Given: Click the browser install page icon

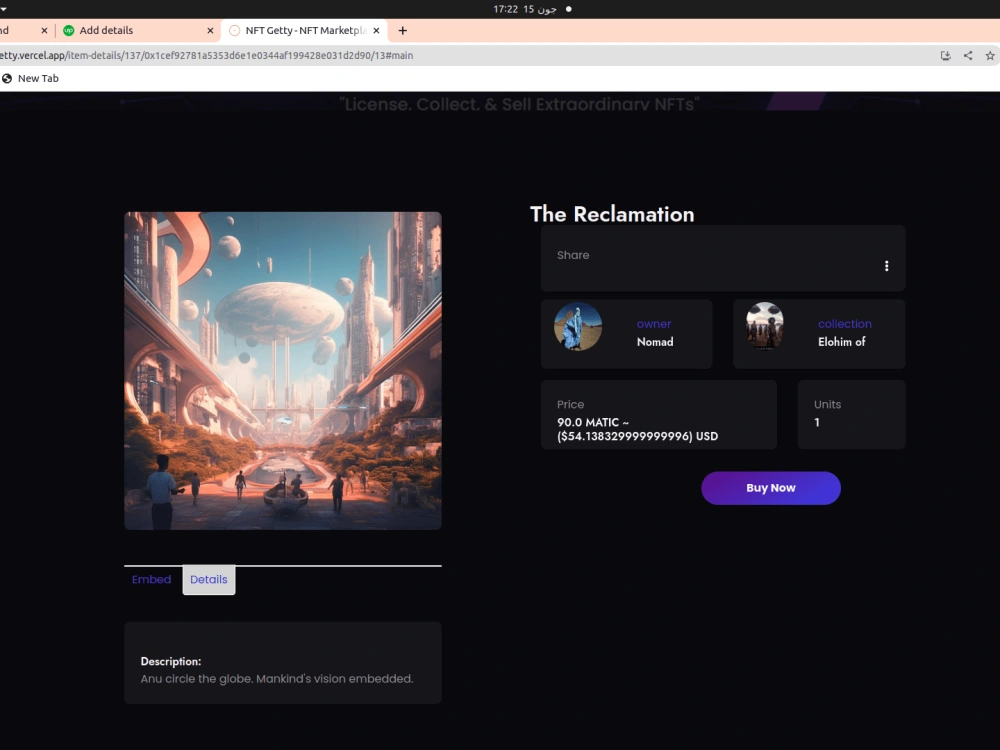Looking at the screenshot, I should click(x=945, y=55).
